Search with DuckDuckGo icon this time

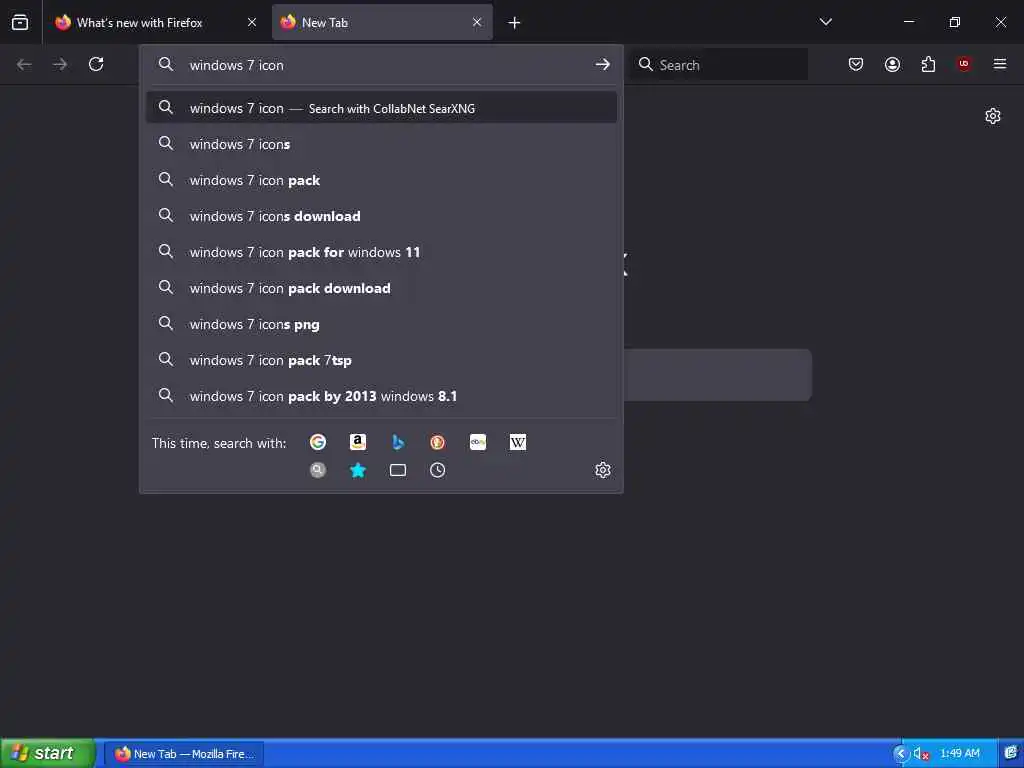438,442
